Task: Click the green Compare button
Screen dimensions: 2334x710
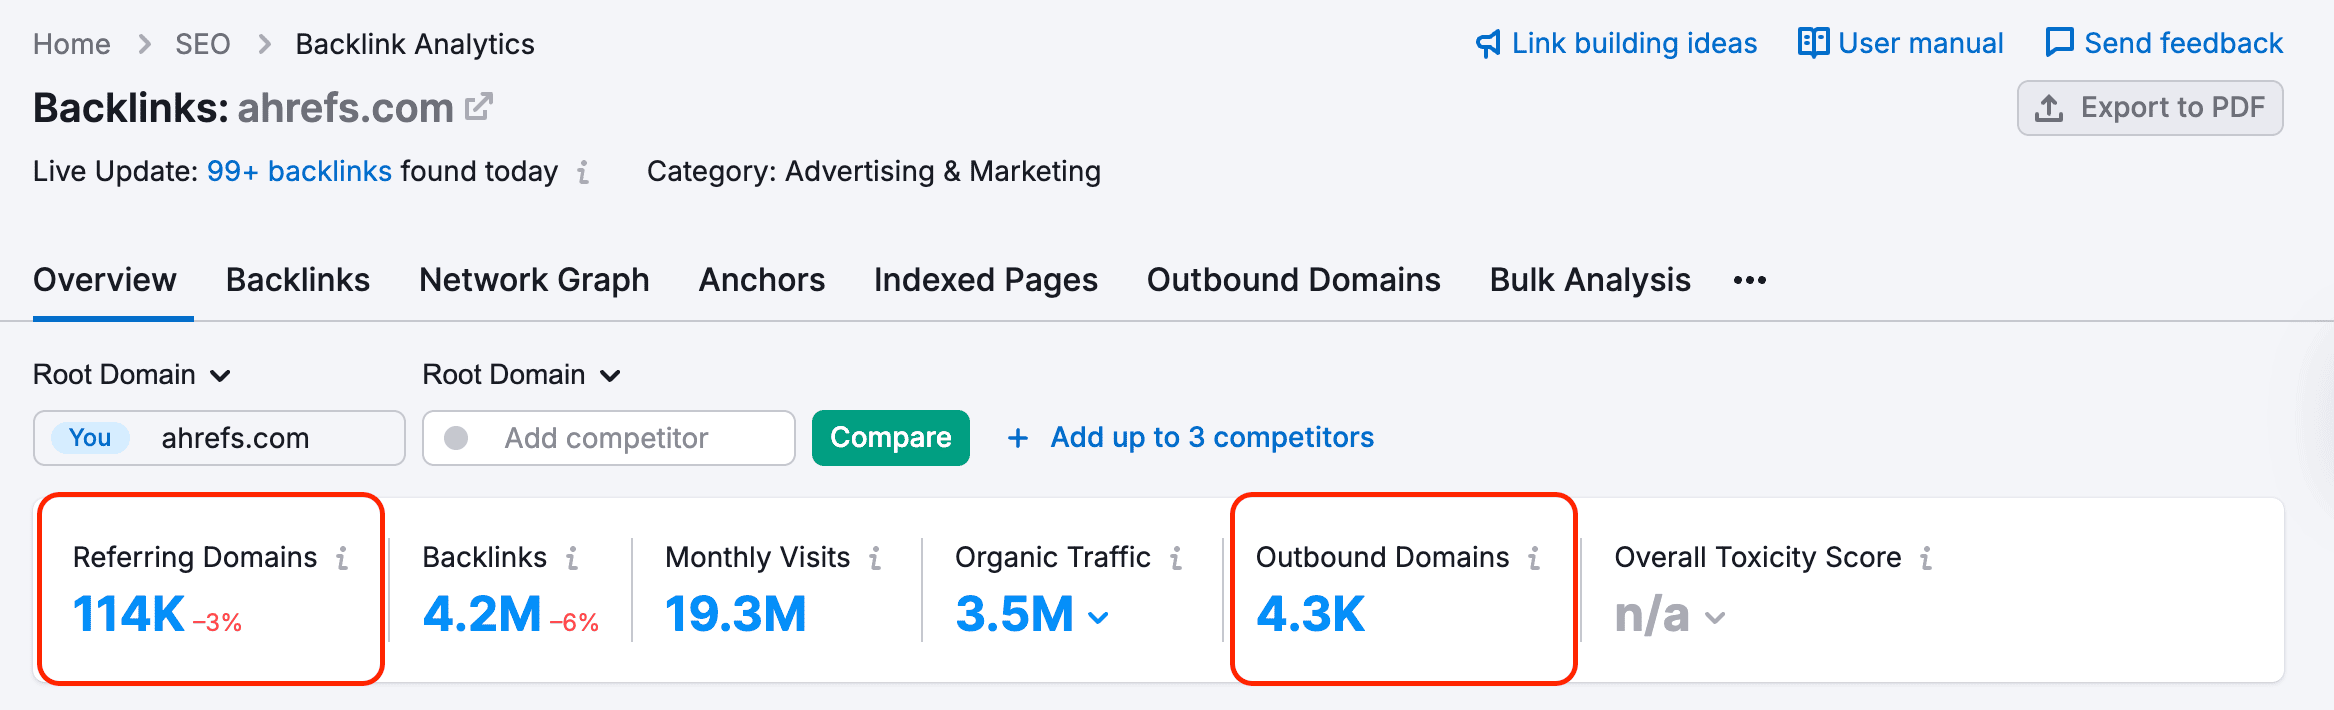Action: [891, 438]
